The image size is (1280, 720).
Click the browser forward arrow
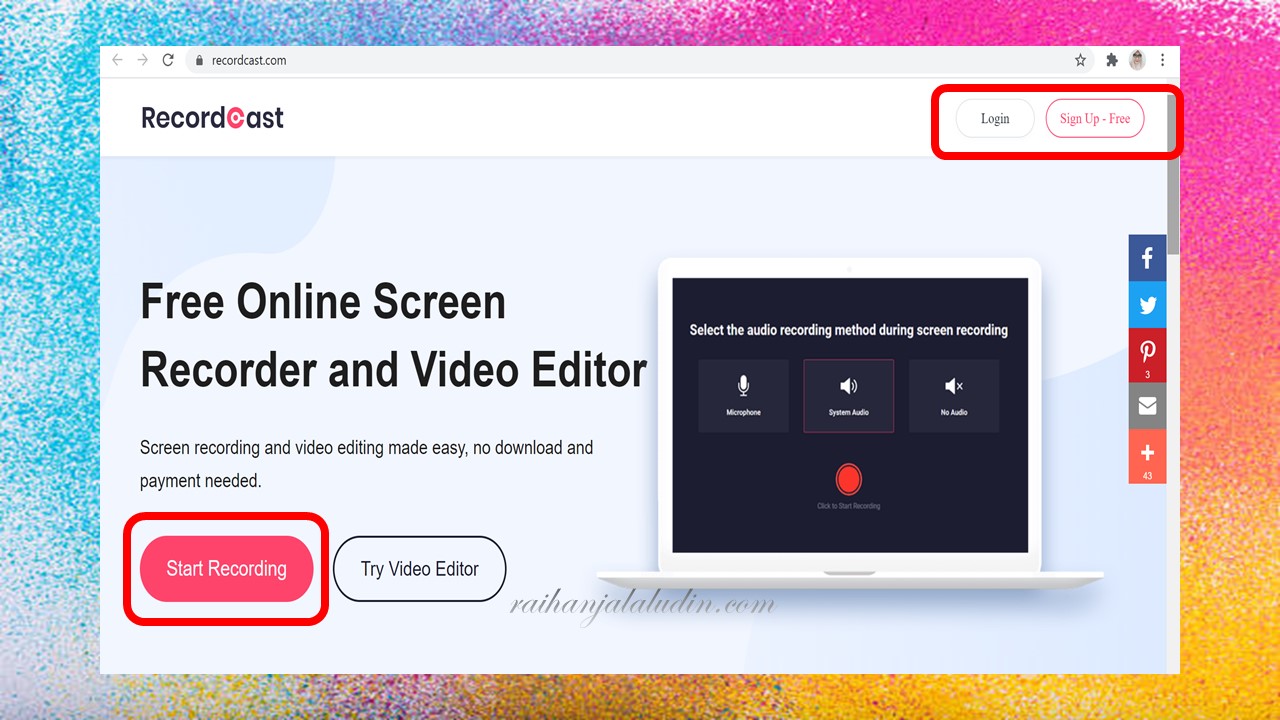pyautogui.click(x=142, y=60)
